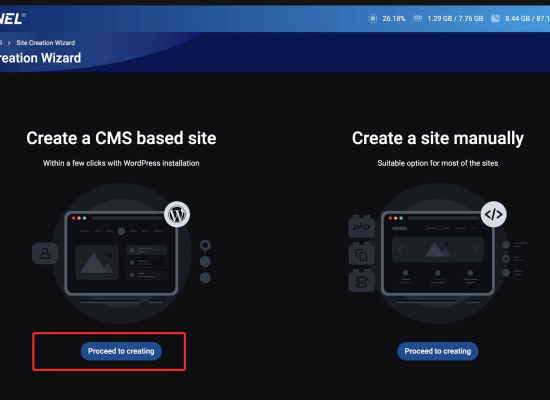The height and width of the screenshot is (400, 550).
Task: Click the 26.18% CPU load value
Action: (394, 18)
